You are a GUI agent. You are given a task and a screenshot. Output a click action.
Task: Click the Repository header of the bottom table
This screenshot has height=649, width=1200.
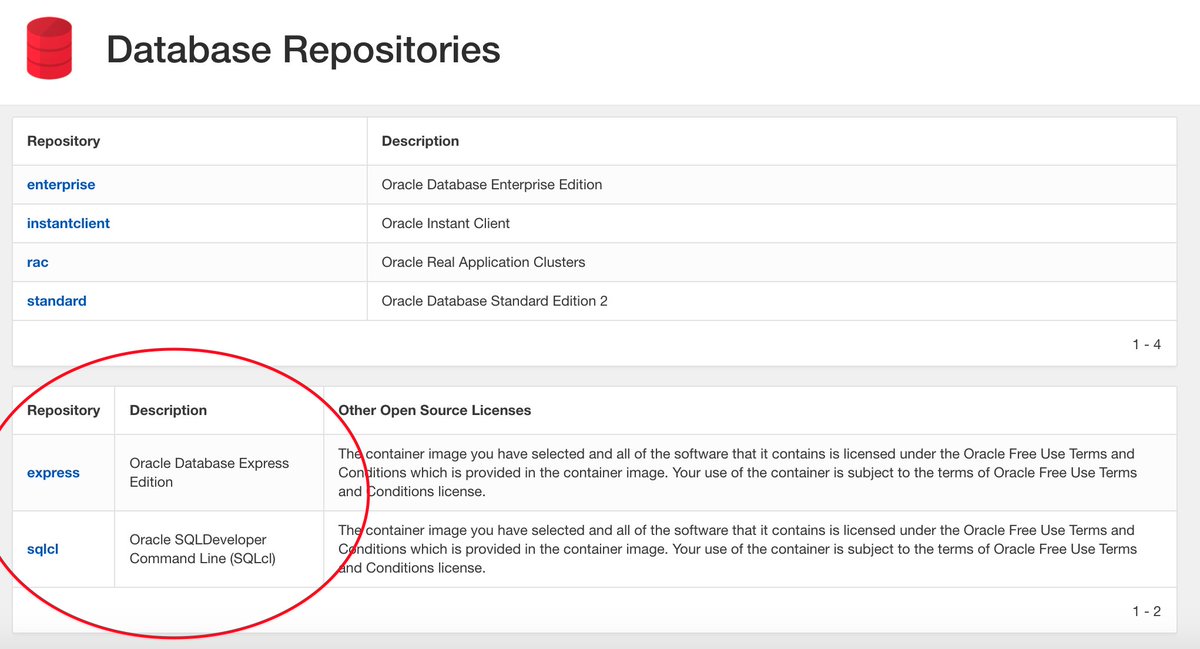[x=63, y=410]
